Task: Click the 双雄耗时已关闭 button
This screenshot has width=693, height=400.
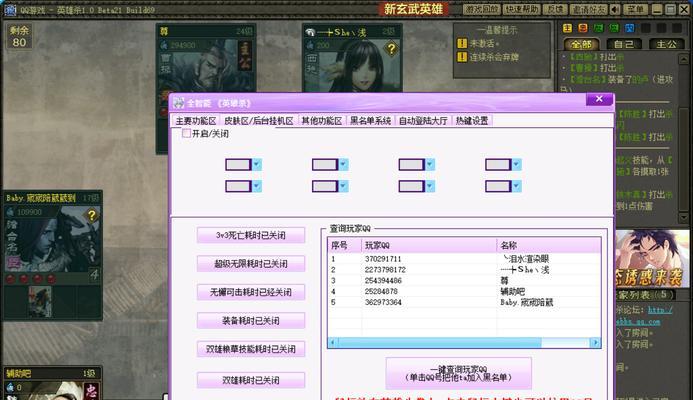Action: [x=251, y=380]
